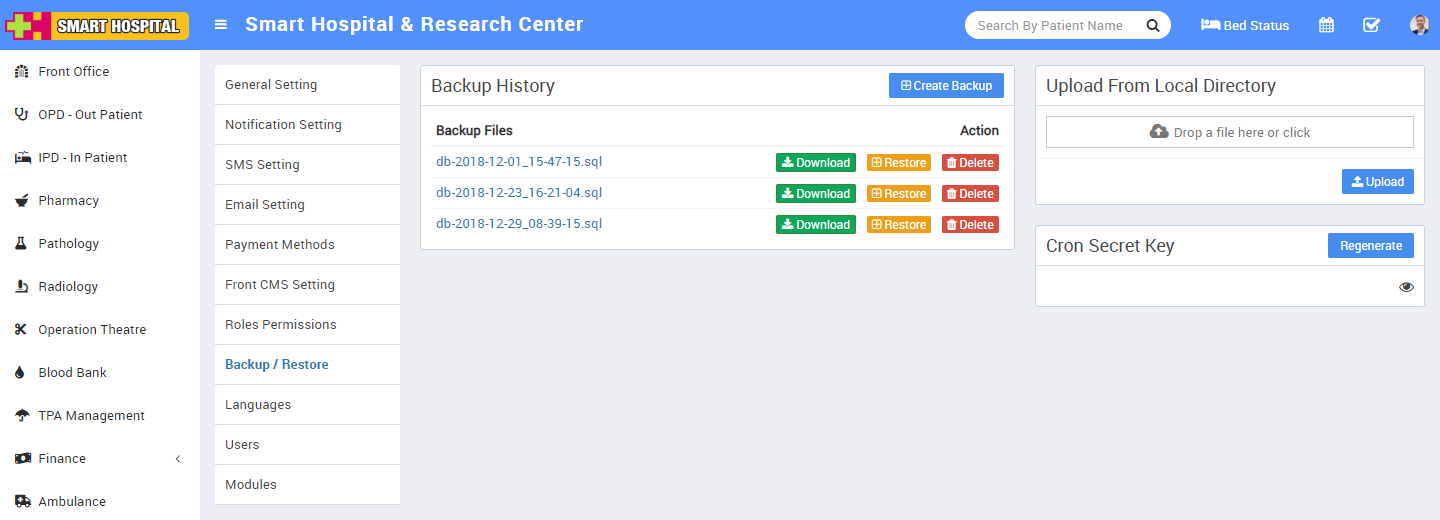Click the file drop zone to upload
The width and height of the screenshot is (1440, 520).
[1229, 132]
